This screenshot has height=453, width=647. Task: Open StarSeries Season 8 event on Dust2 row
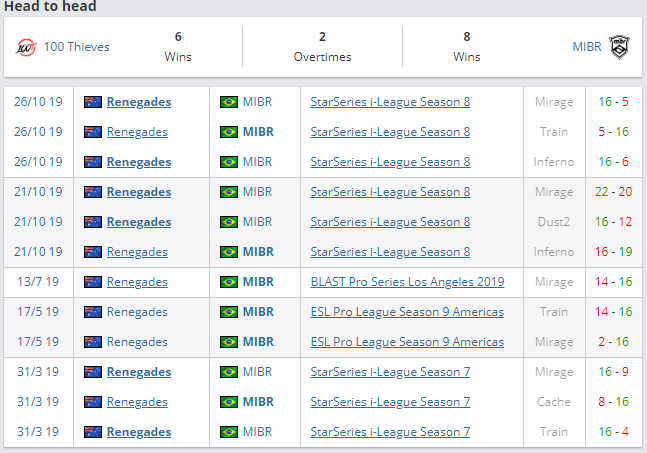pyautogui.click(x=390, y=222)
